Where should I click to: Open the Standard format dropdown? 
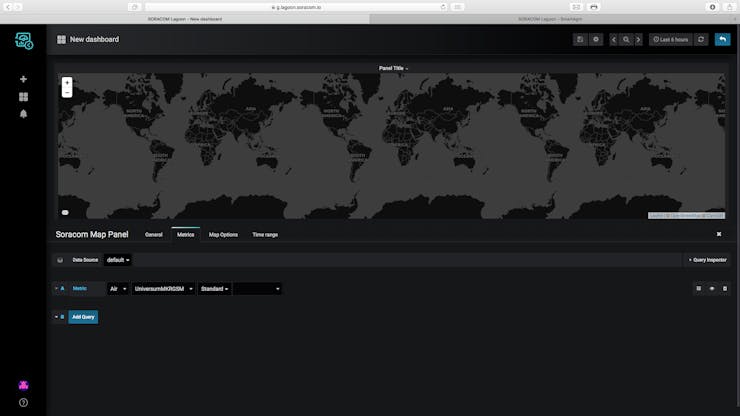pyautogui.click(x=214, y=289)
